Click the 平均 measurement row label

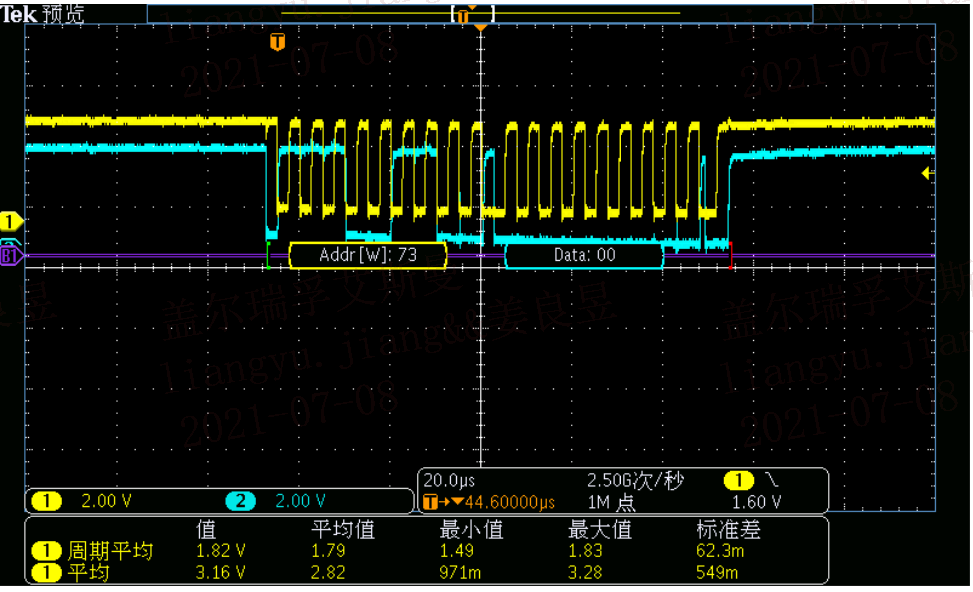click(88, 572)
